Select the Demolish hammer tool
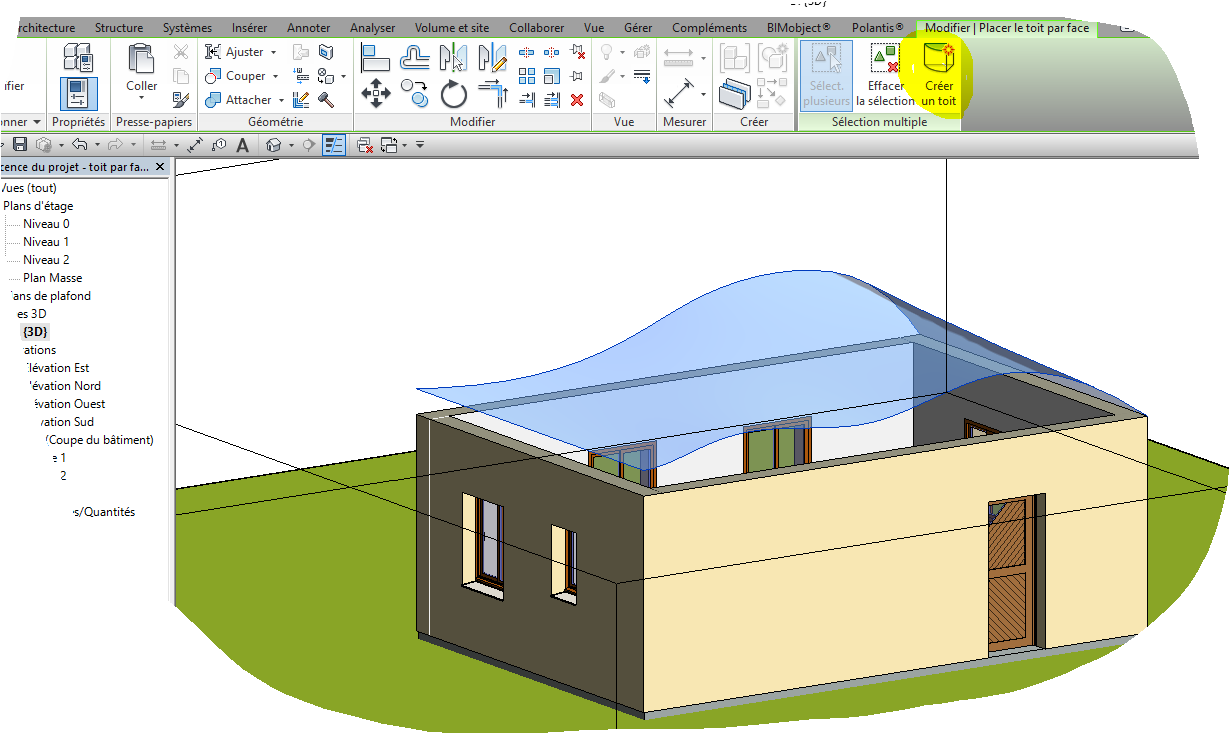This screenshot has height=734, width=1232. [326, 99]
